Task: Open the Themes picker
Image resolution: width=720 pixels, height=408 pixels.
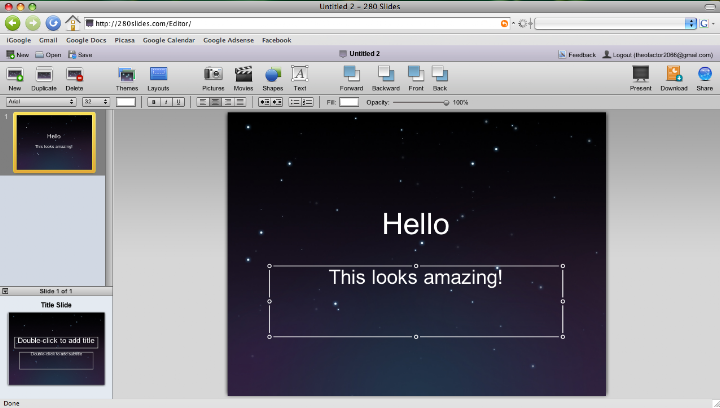Action: [127, 78]
